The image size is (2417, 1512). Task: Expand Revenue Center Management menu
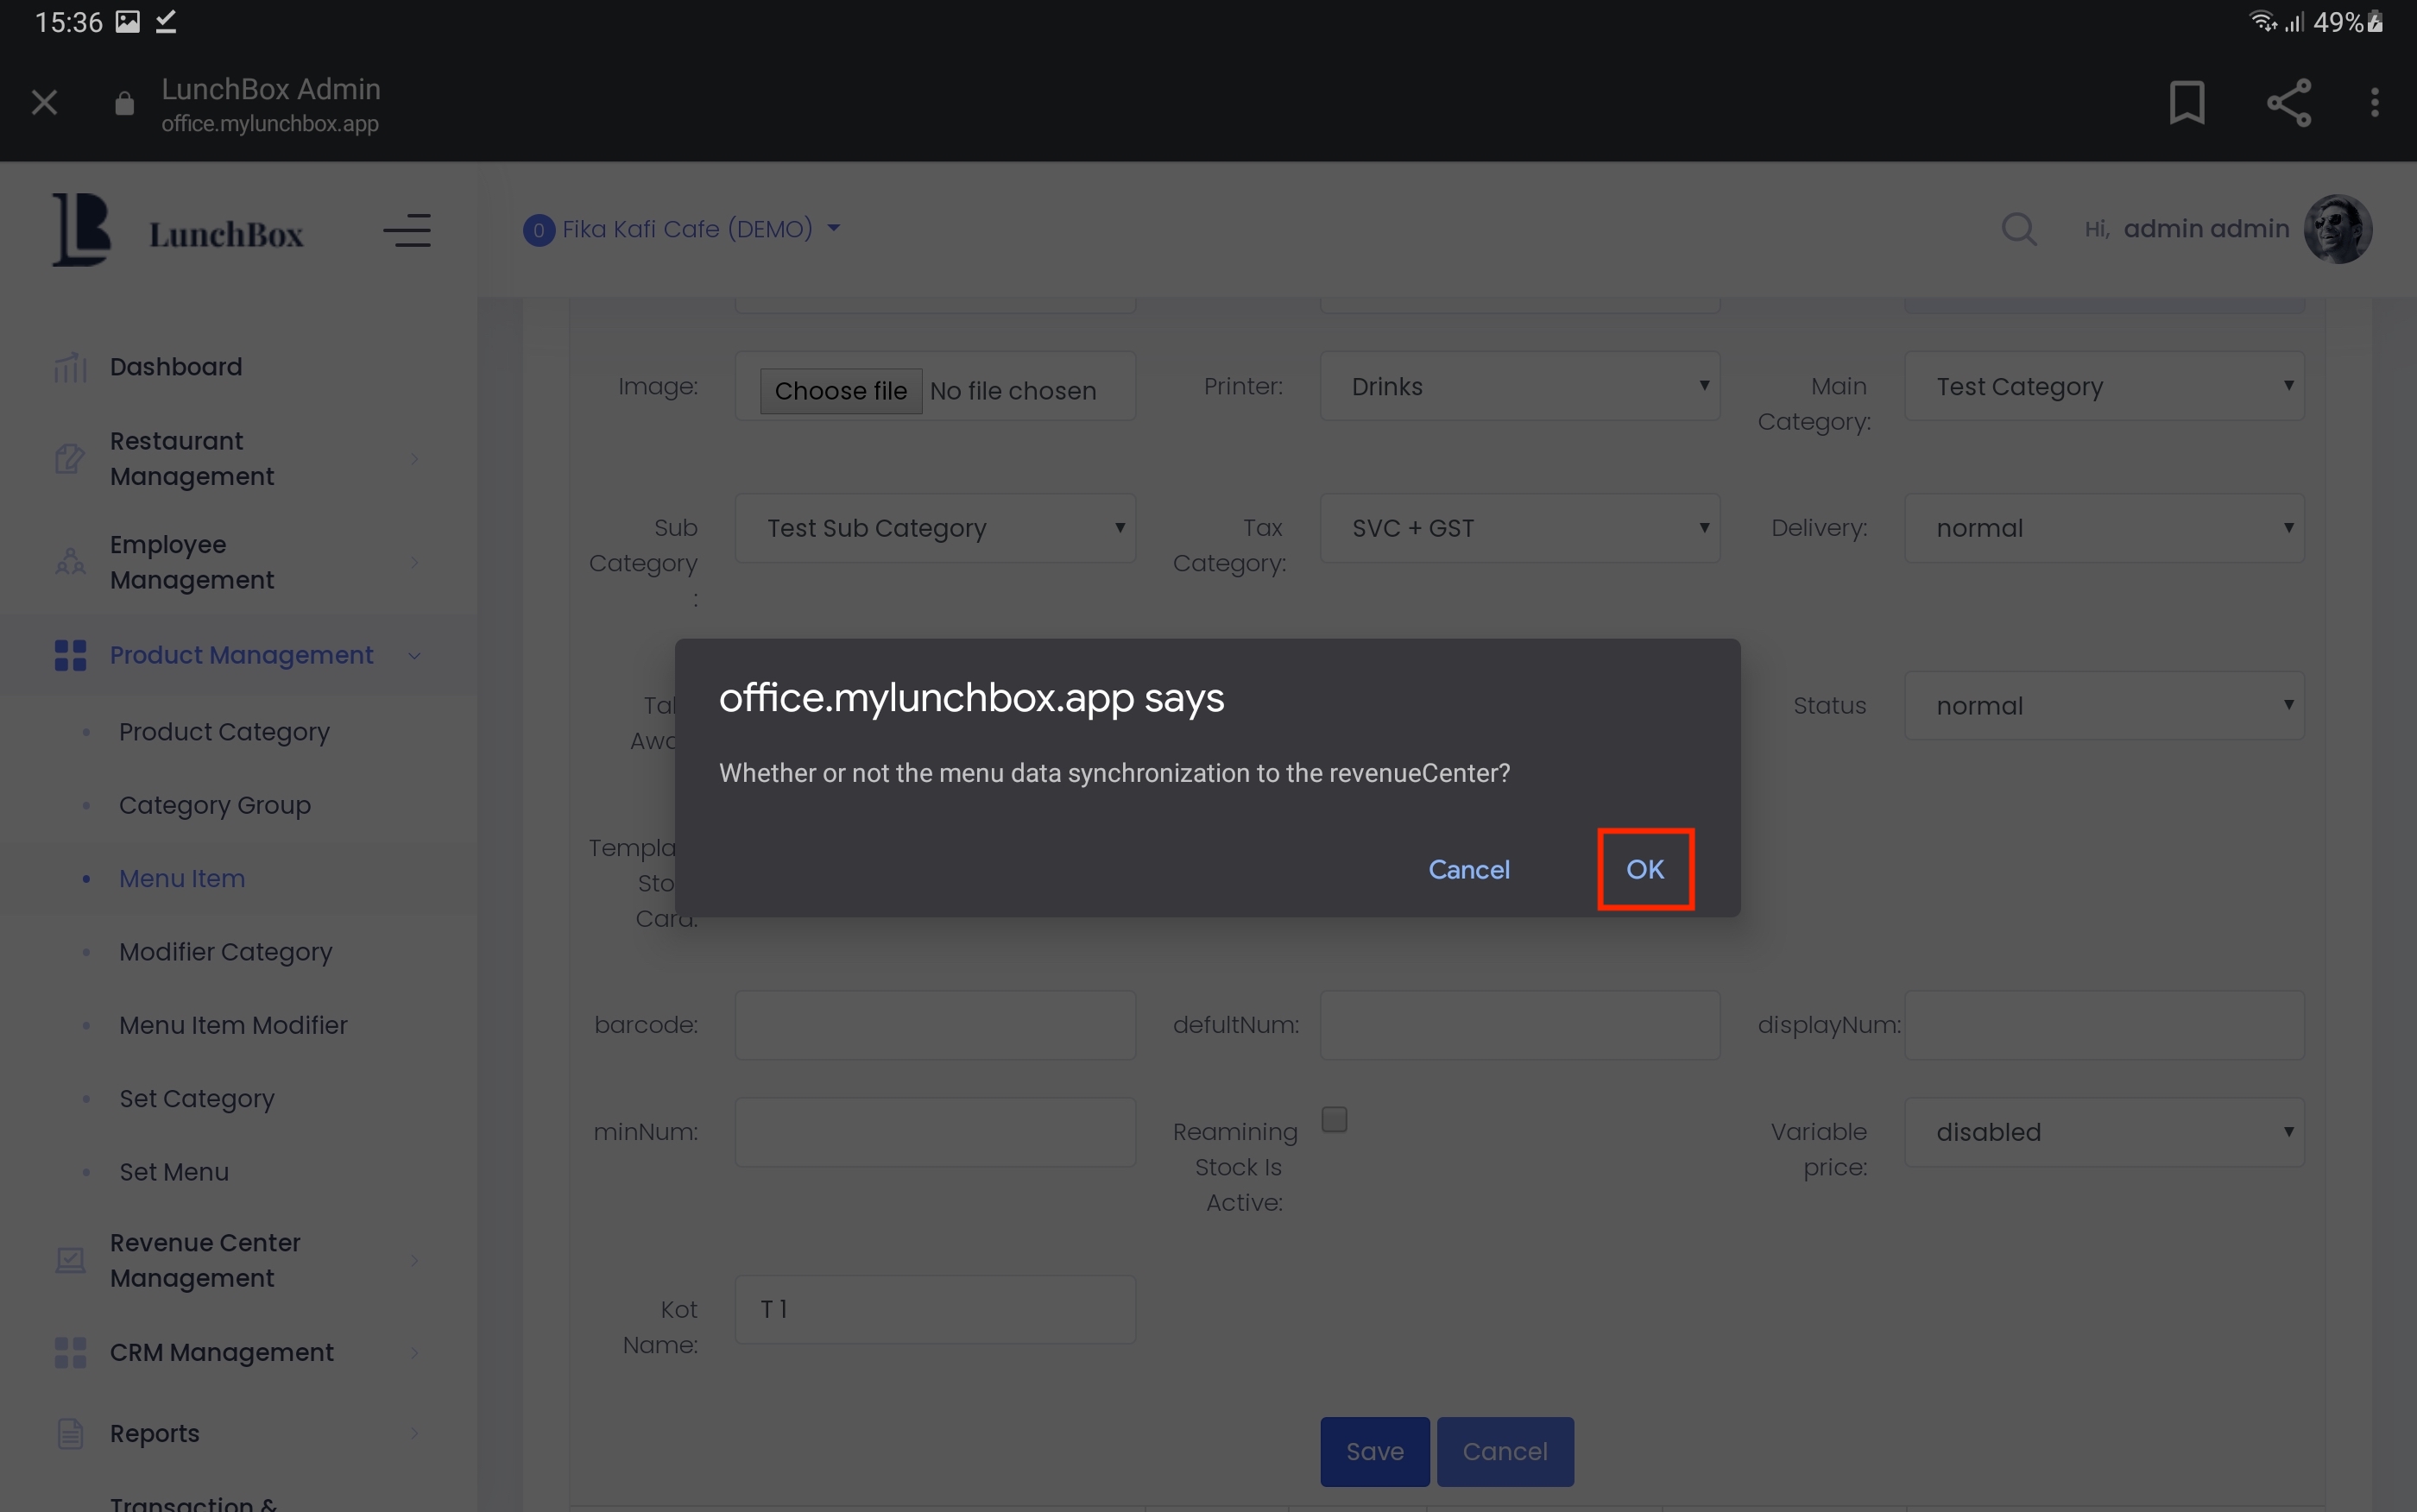point(205,1260)
